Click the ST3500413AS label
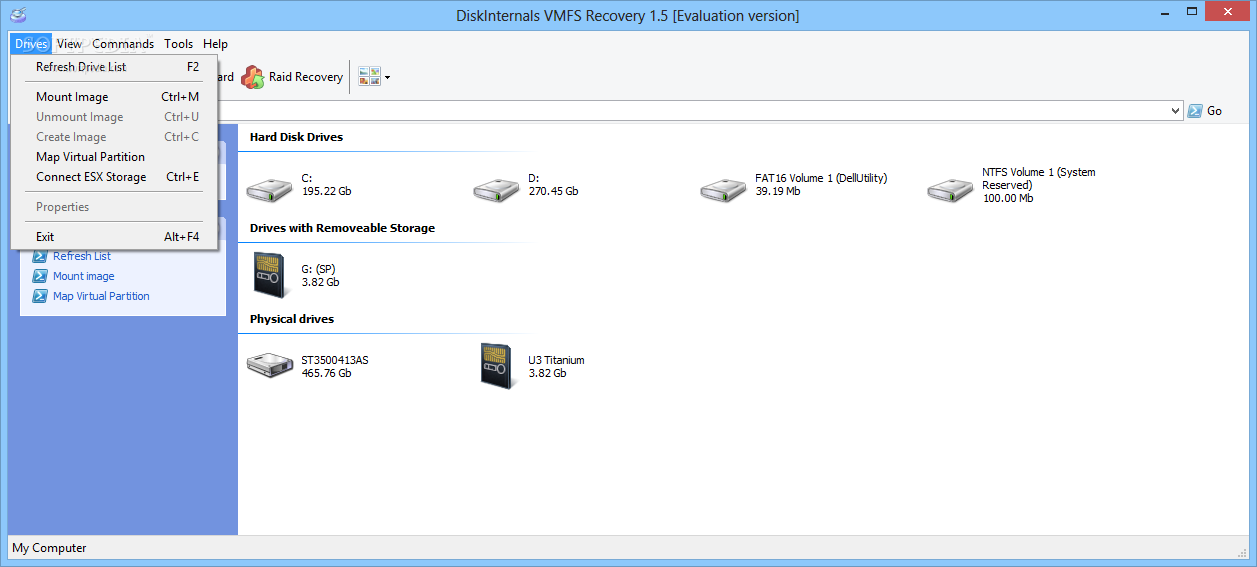Image resolution: width=1257 pixels, height=567 pixels. pos(335,360)
